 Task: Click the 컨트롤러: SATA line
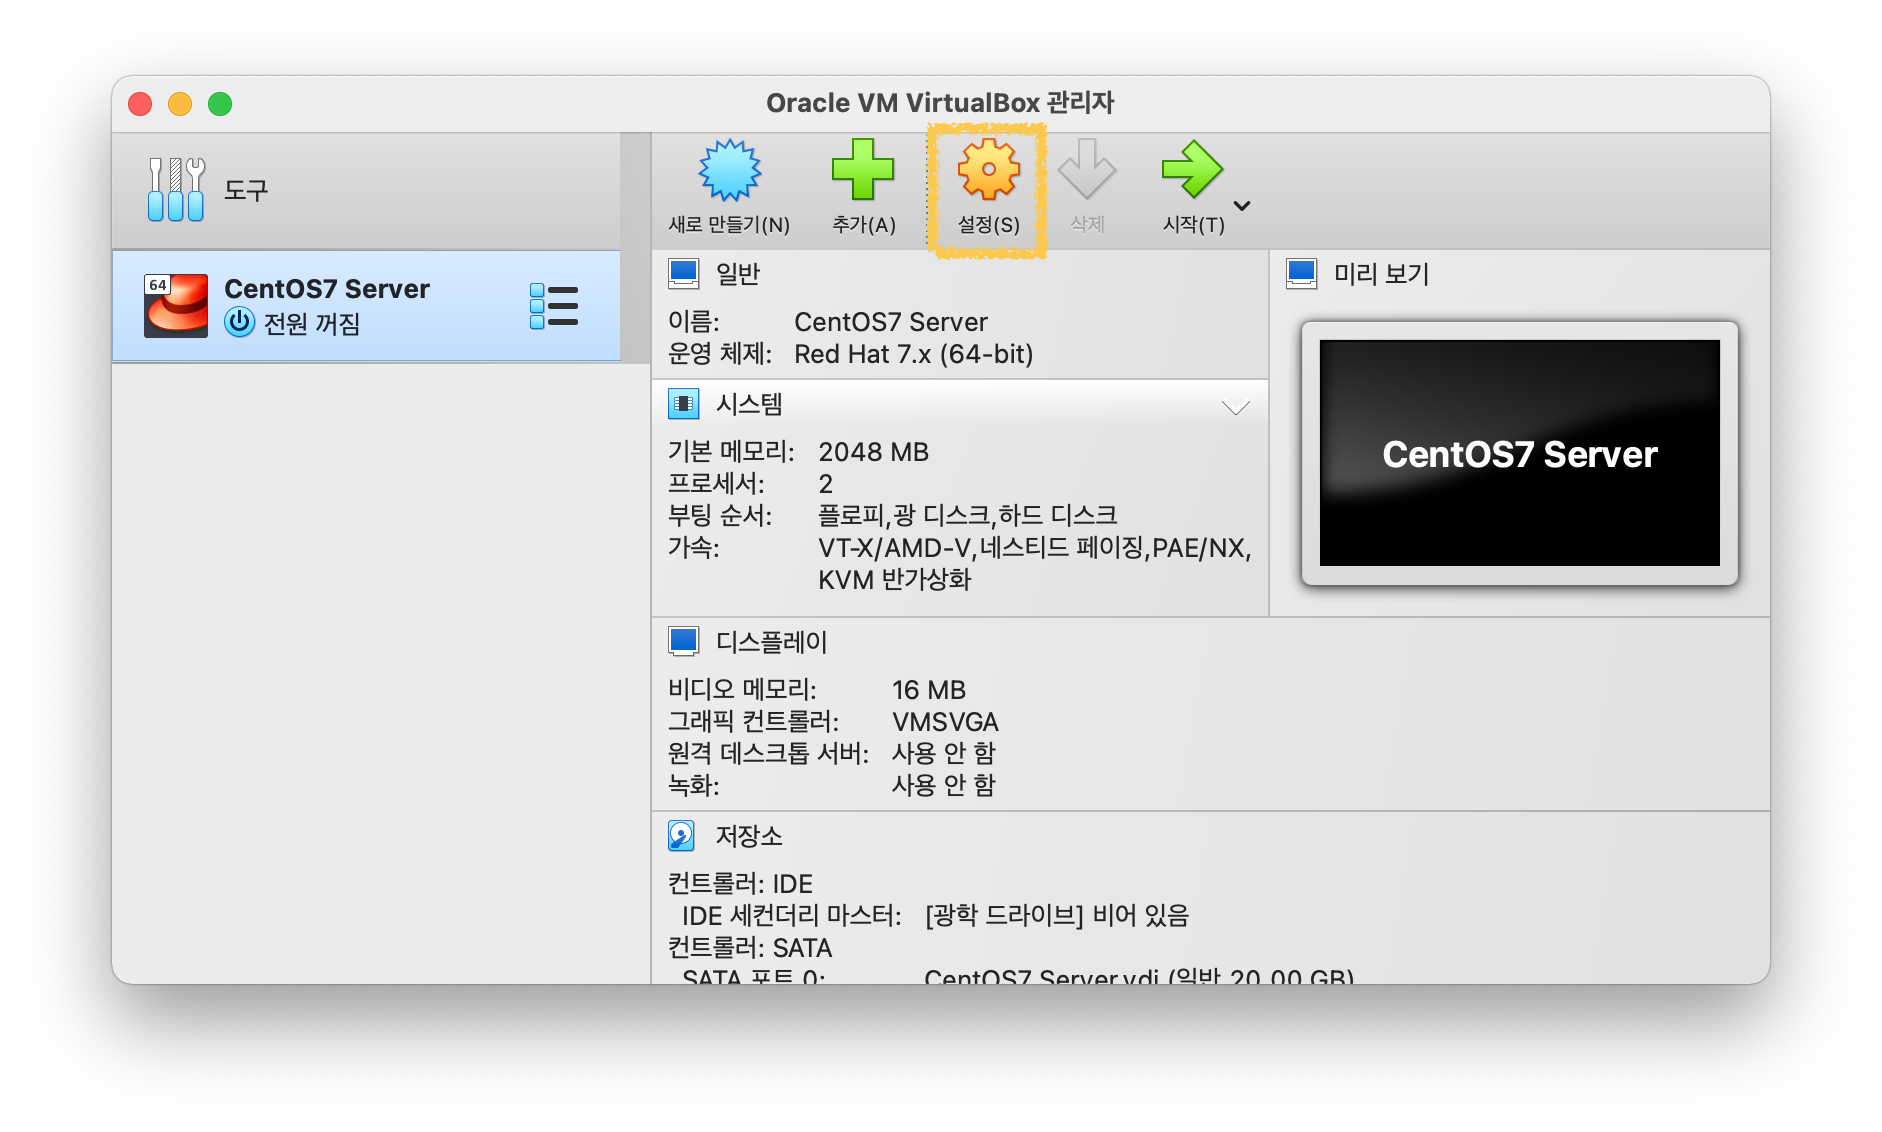pos(750,948)
